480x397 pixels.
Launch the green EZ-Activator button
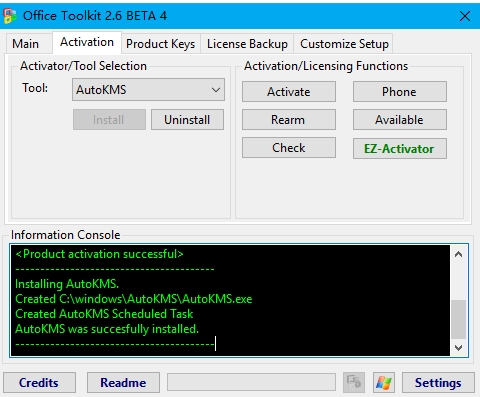[x=400, y=149]
